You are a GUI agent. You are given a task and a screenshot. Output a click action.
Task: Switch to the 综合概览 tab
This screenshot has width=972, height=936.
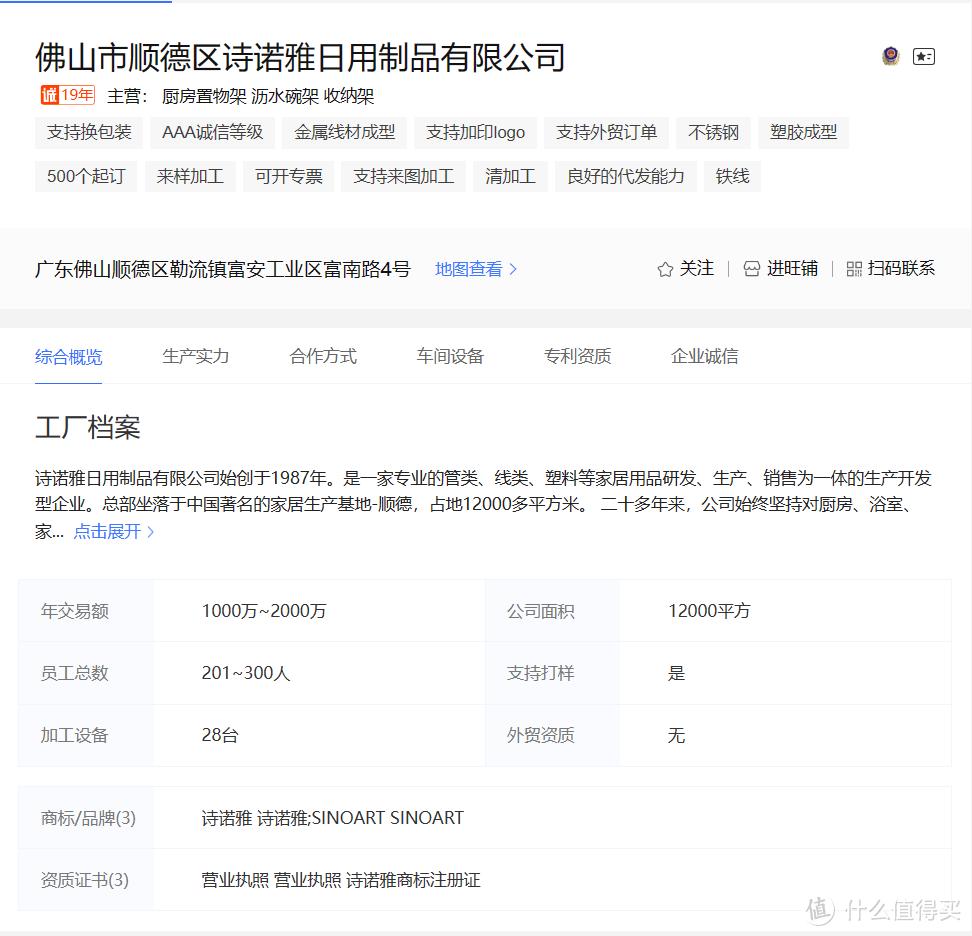69,356
